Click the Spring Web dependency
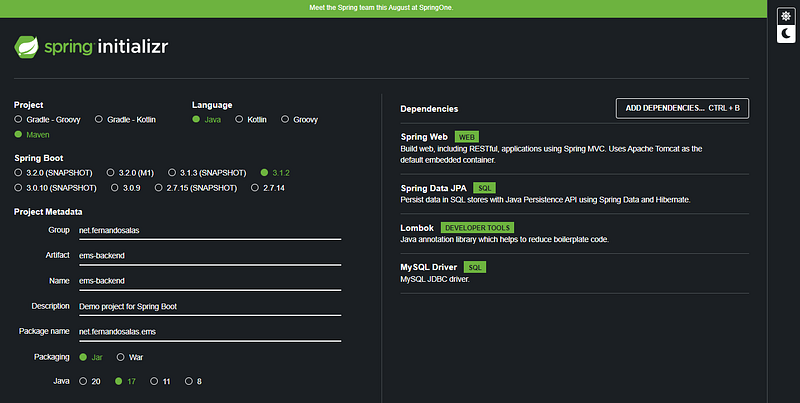 pos(574,148)
